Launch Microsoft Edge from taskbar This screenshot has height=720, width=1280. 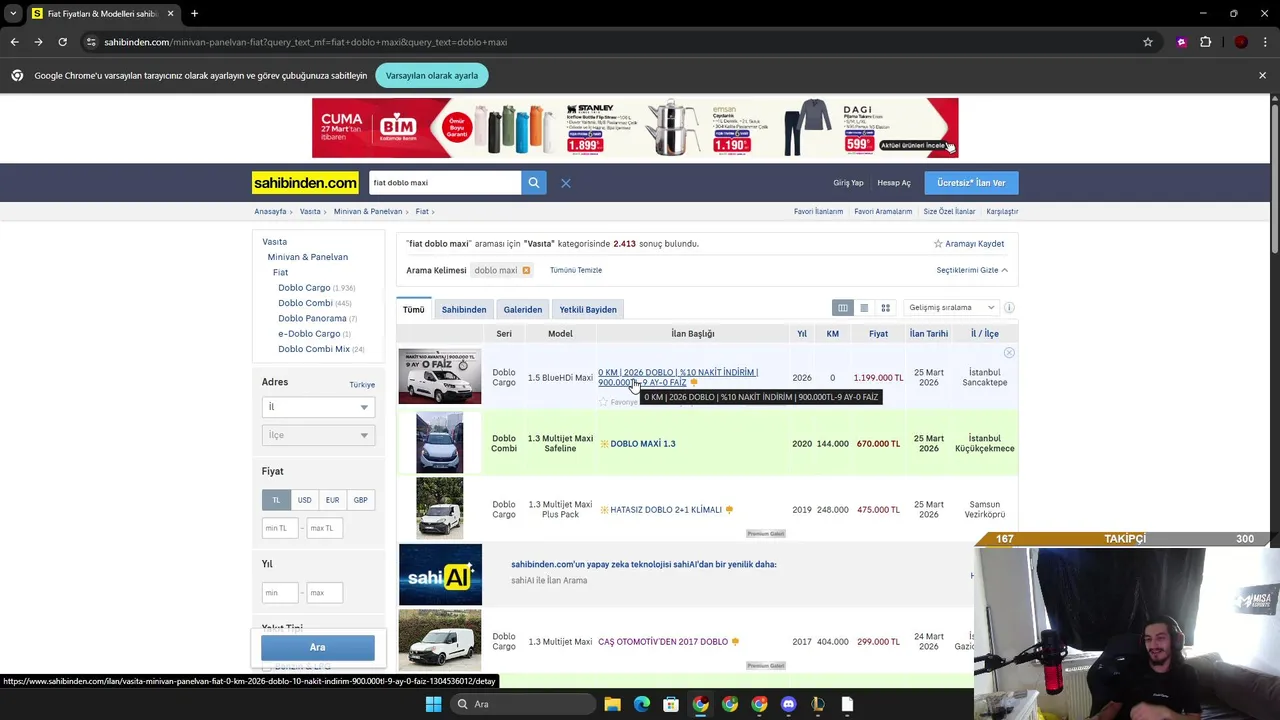[642, 704]
